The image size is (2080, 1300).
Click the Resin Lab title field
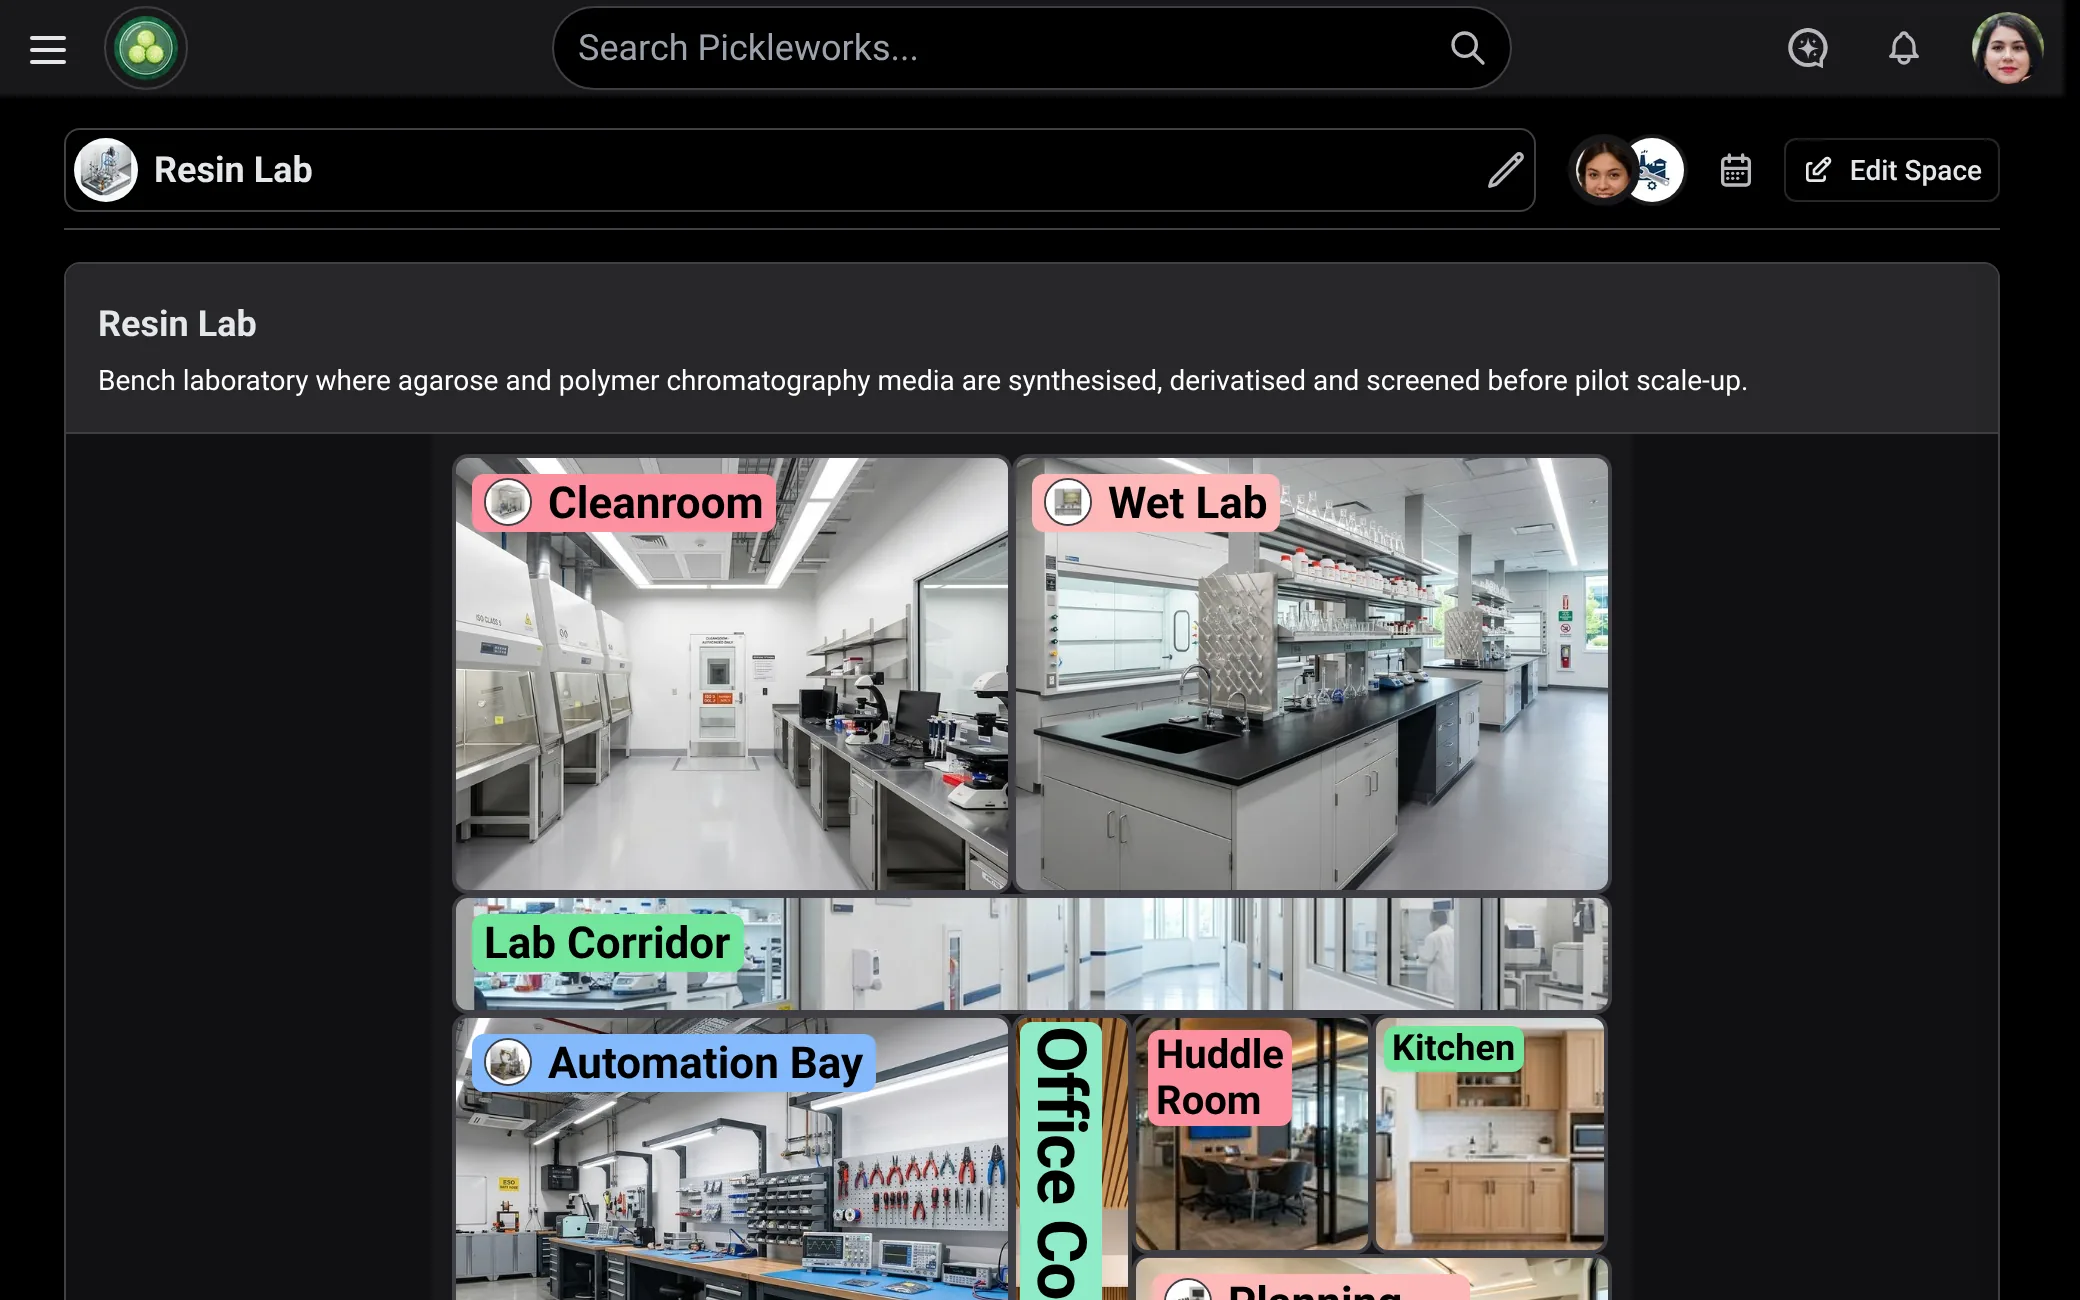click(800, 170)
